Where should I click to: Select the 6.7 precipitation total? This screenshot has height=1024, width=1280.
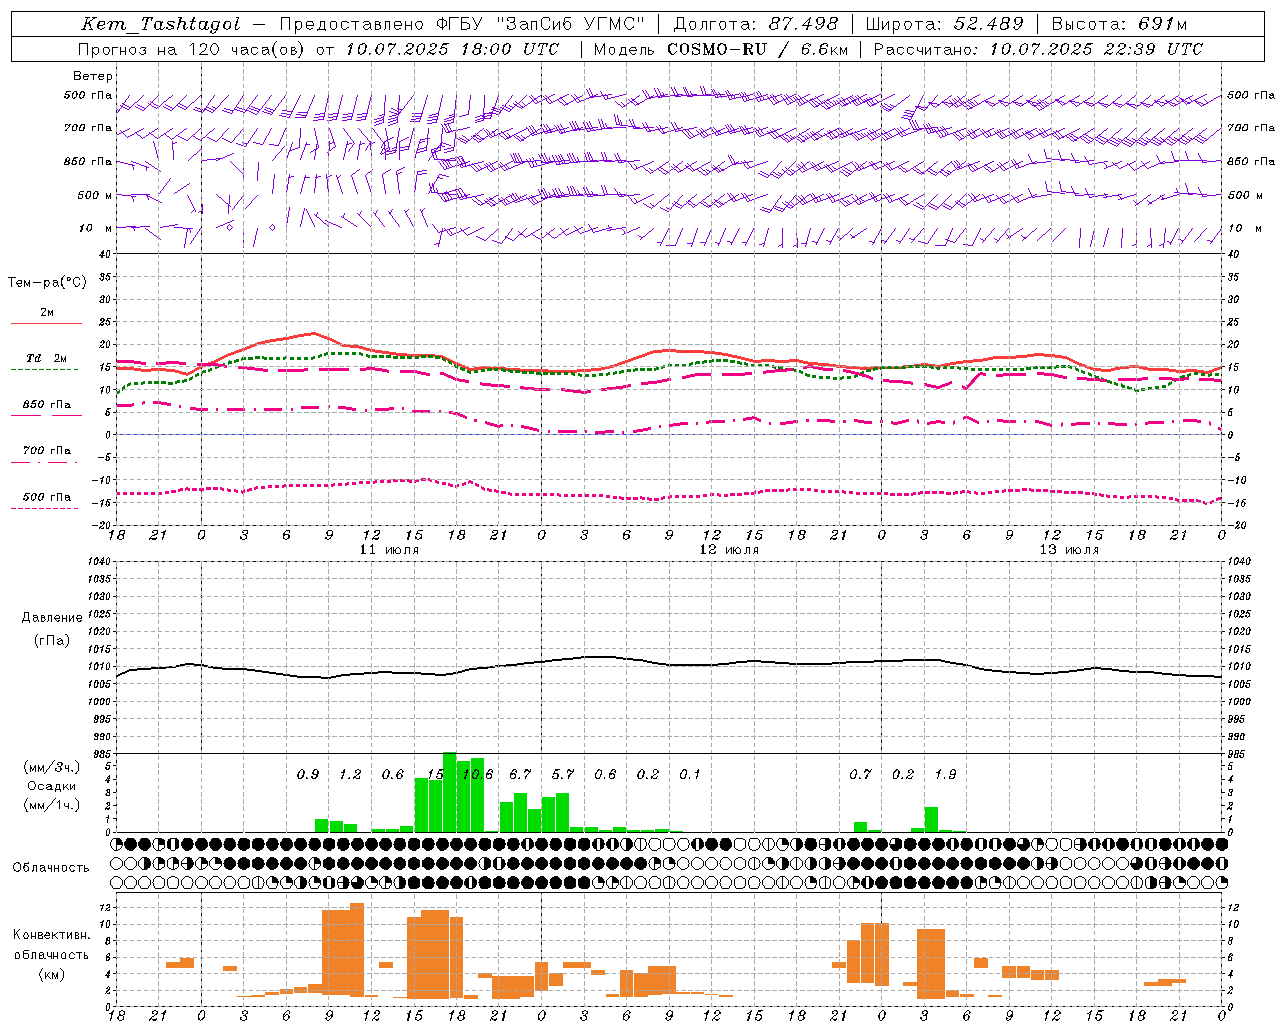tap(520, 775)
